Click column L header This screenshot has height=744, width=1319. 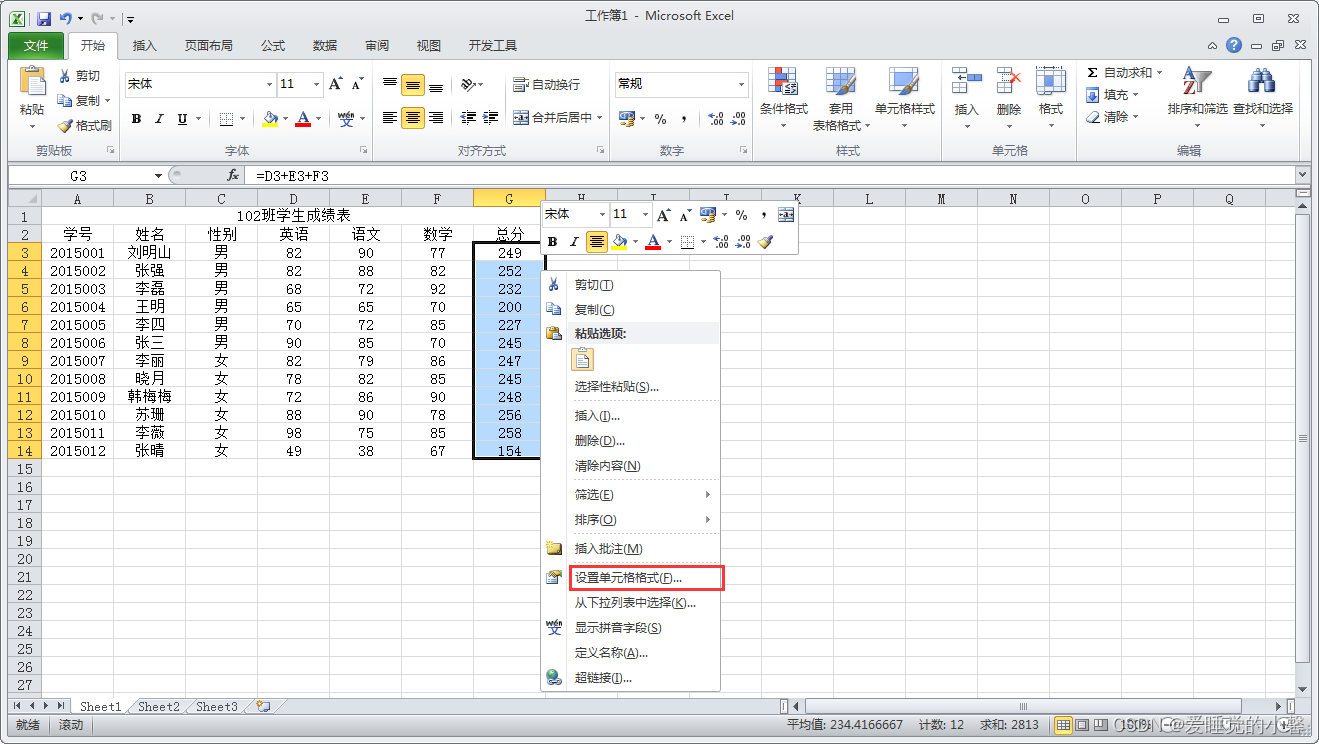click(x=869, y=199)
